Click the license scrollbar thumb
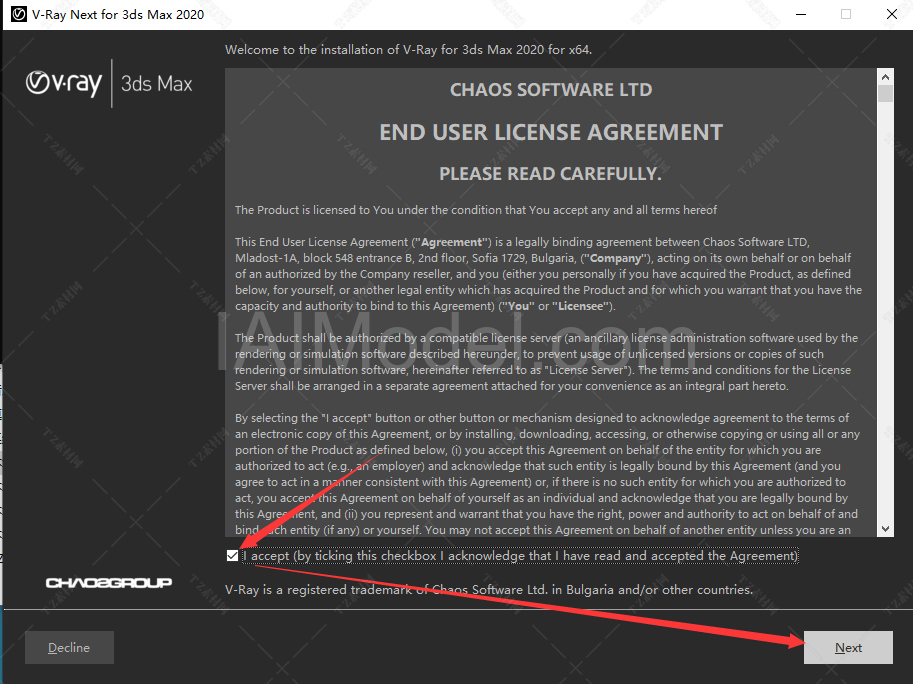Screen dimensions: 913x684 (885, 94)
